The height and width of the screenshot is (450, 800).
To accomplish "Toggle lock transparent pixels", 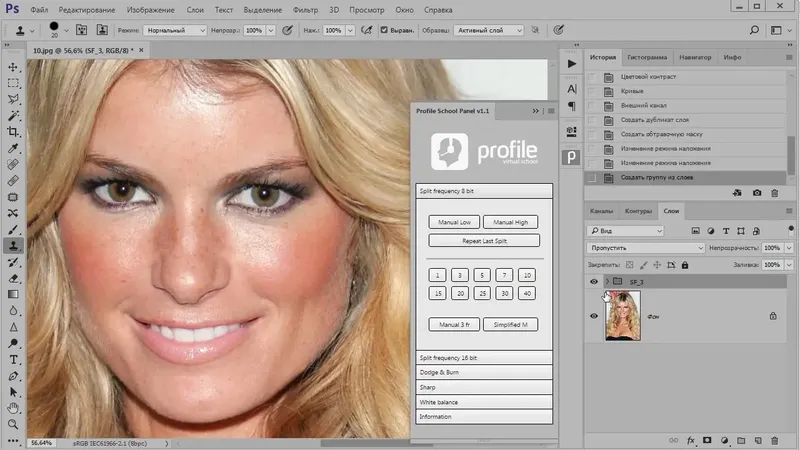I will pos(630,265).
